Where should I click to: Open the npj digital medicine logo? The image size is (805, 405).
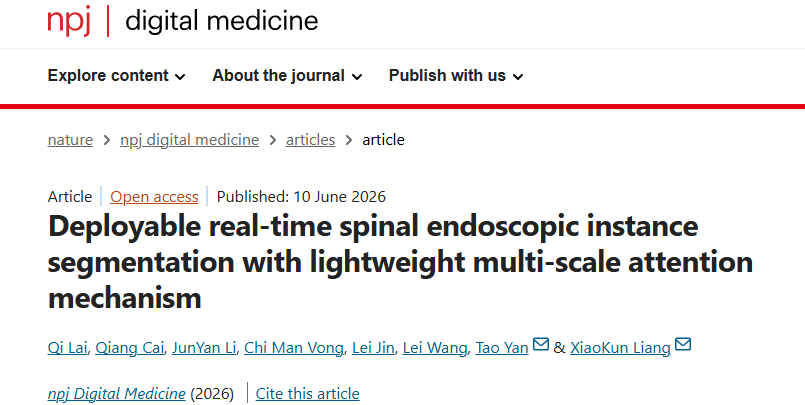183,22
